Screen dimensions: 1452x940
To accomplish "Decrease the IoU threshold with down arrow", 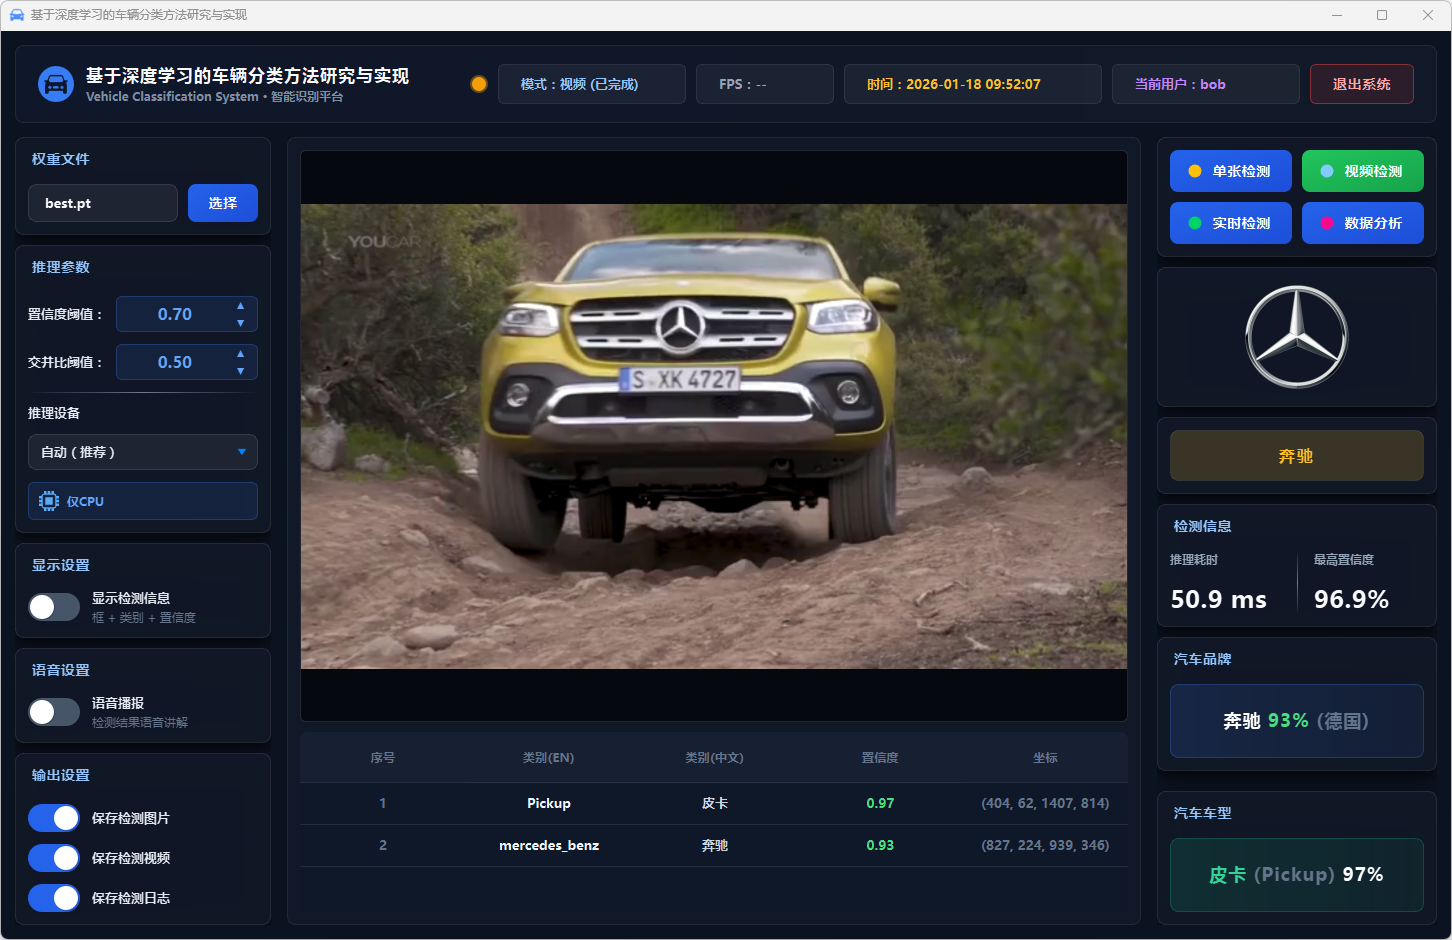I will pyautogui.click(x=240, y=371).
